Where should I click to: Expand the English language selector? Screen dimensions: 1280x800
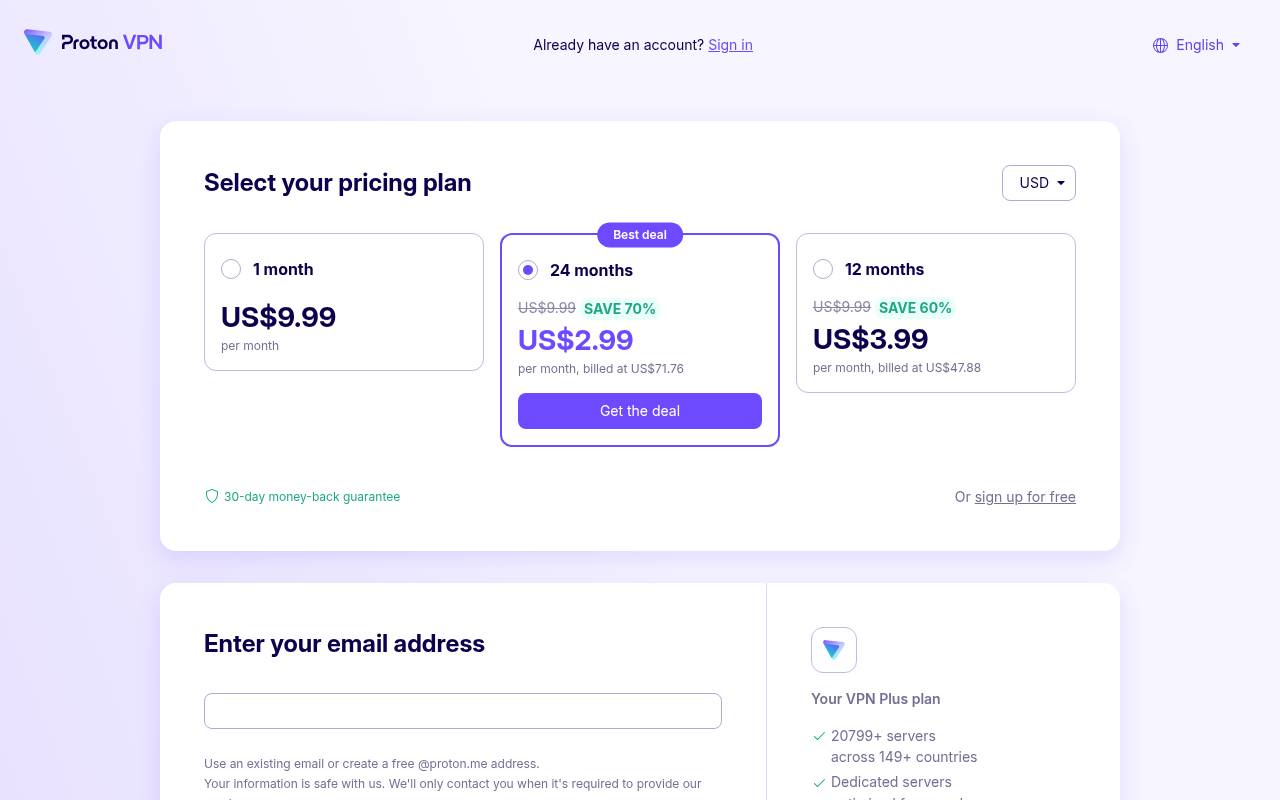1197,45
